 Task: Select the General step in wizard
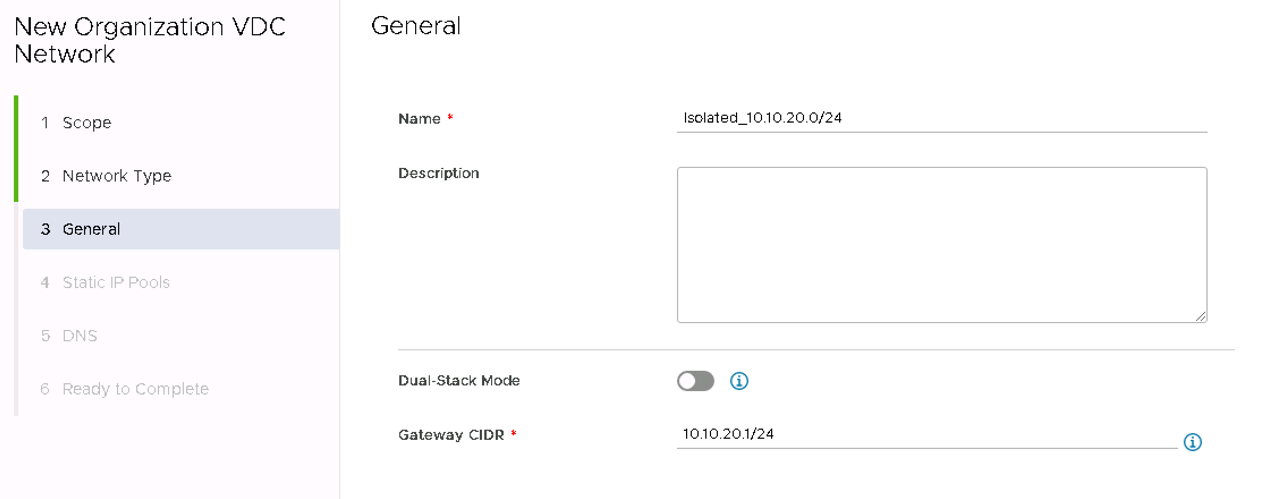[x=91, y=229]
